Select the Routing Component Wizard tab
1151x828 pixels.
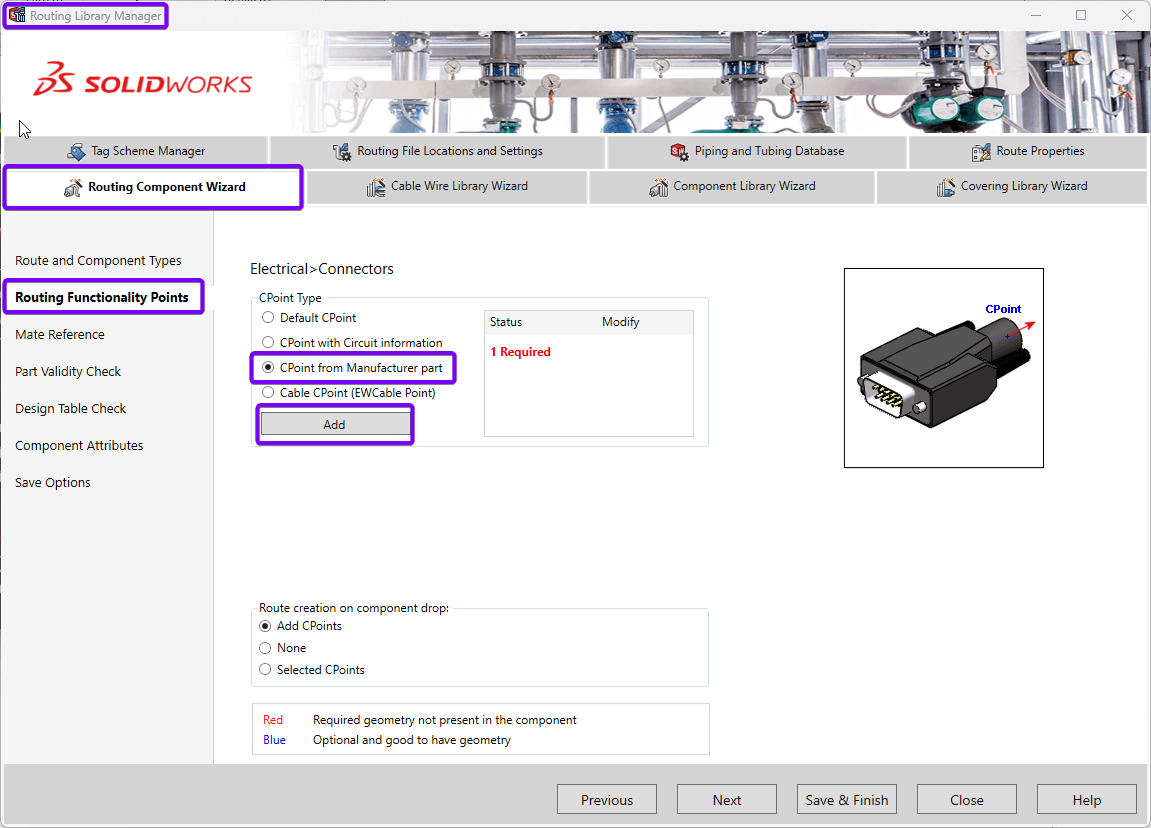pos(153,187)
